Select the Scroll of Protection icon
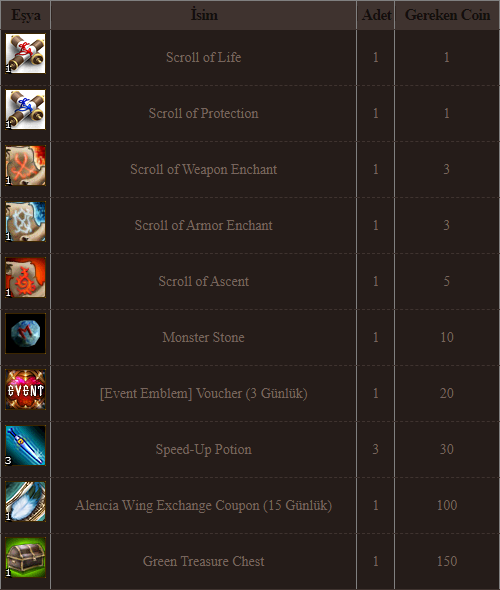Viewport: 500px width, 590px height. (25, 109)
